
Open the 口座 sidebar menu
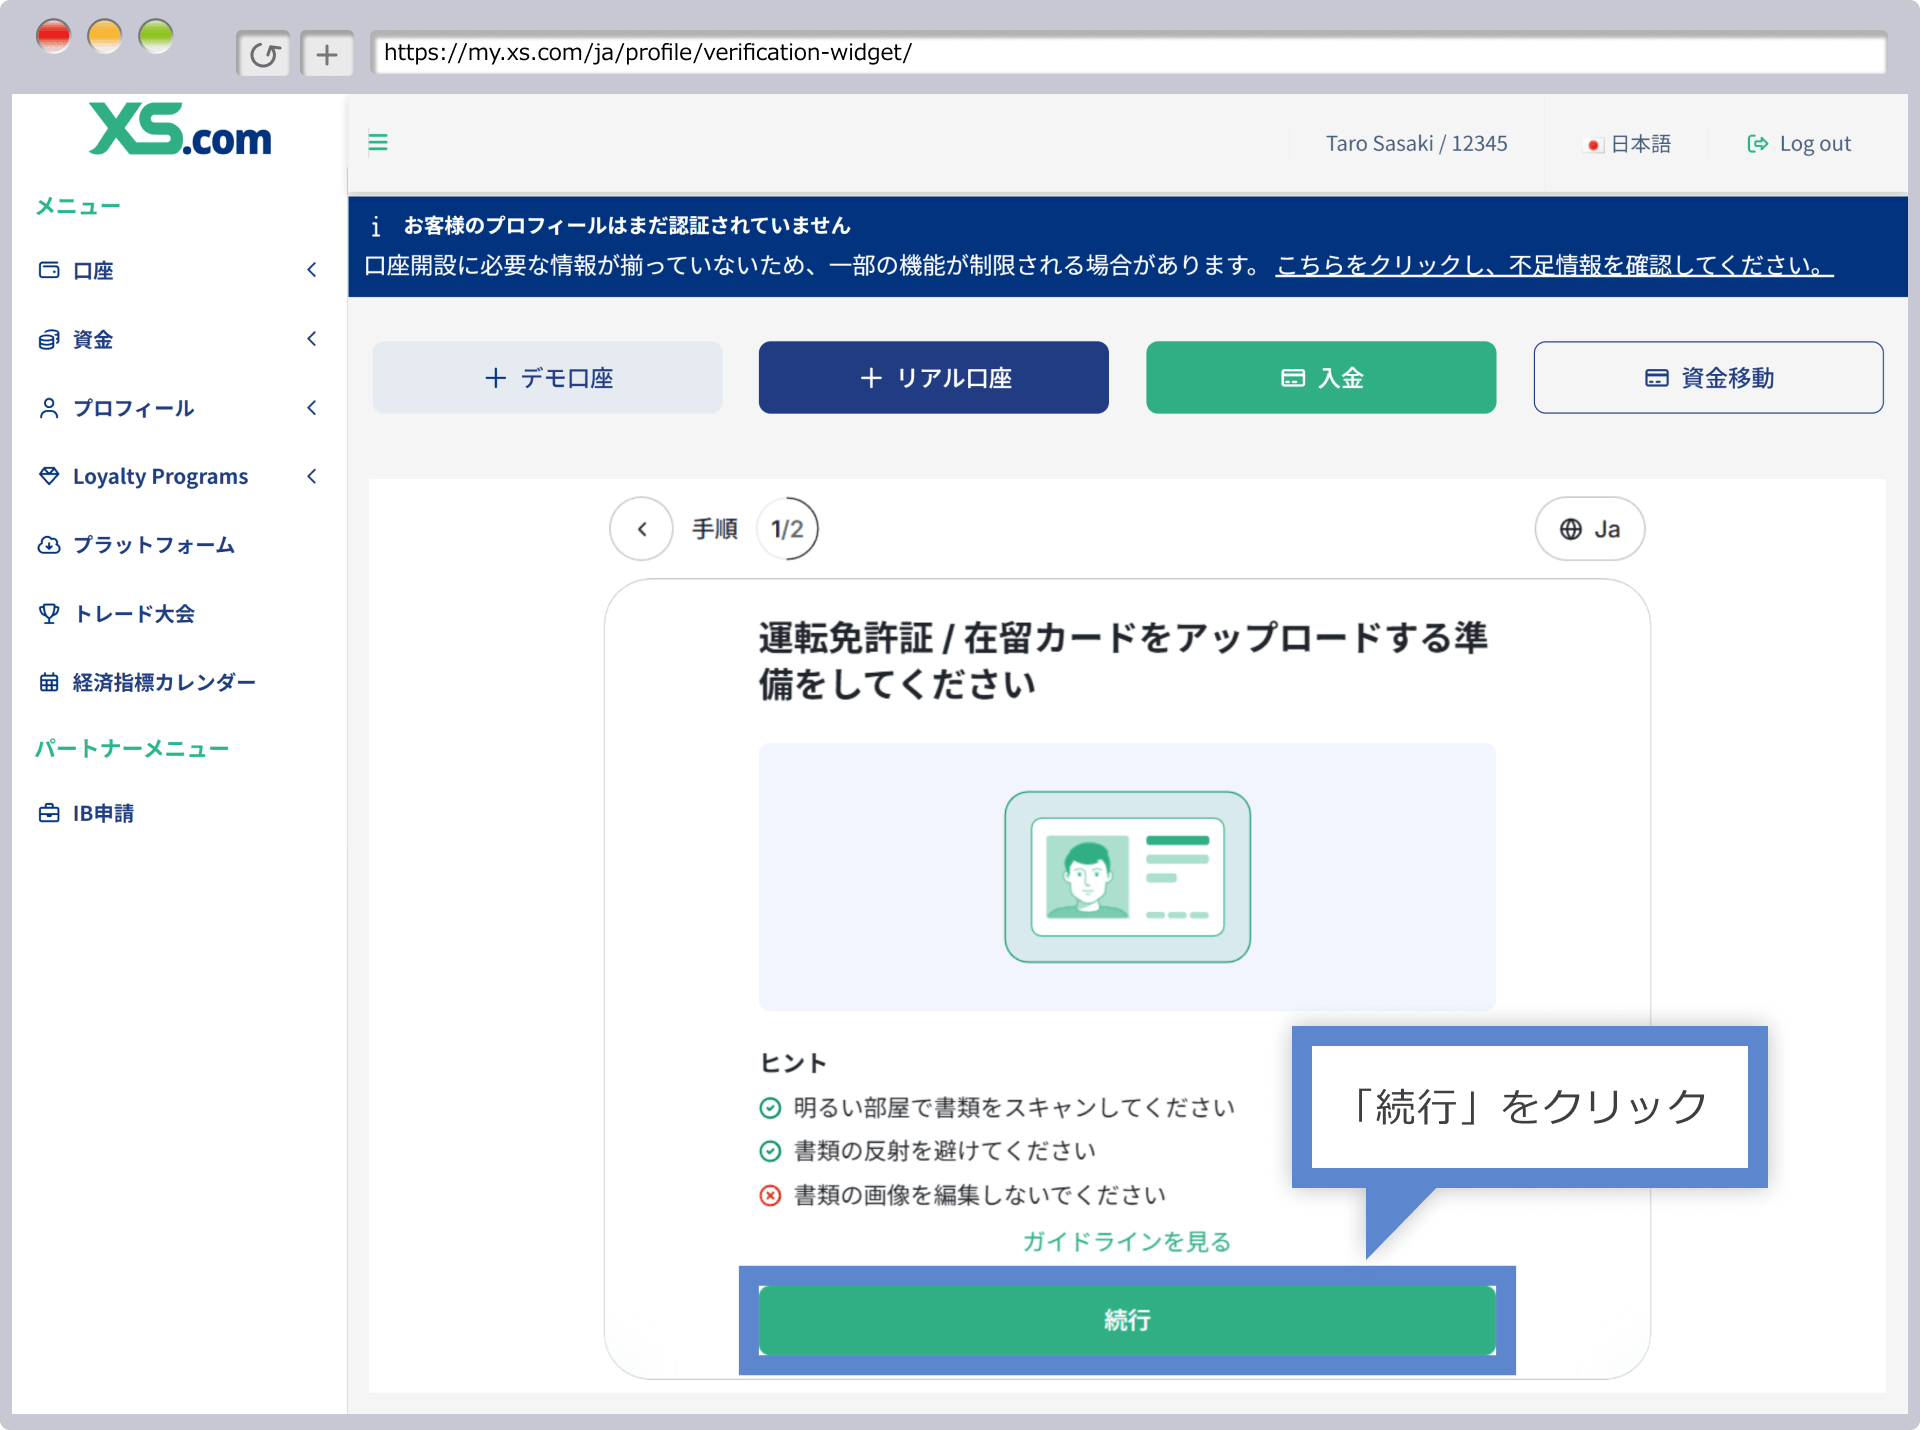[x=178, y=270]
